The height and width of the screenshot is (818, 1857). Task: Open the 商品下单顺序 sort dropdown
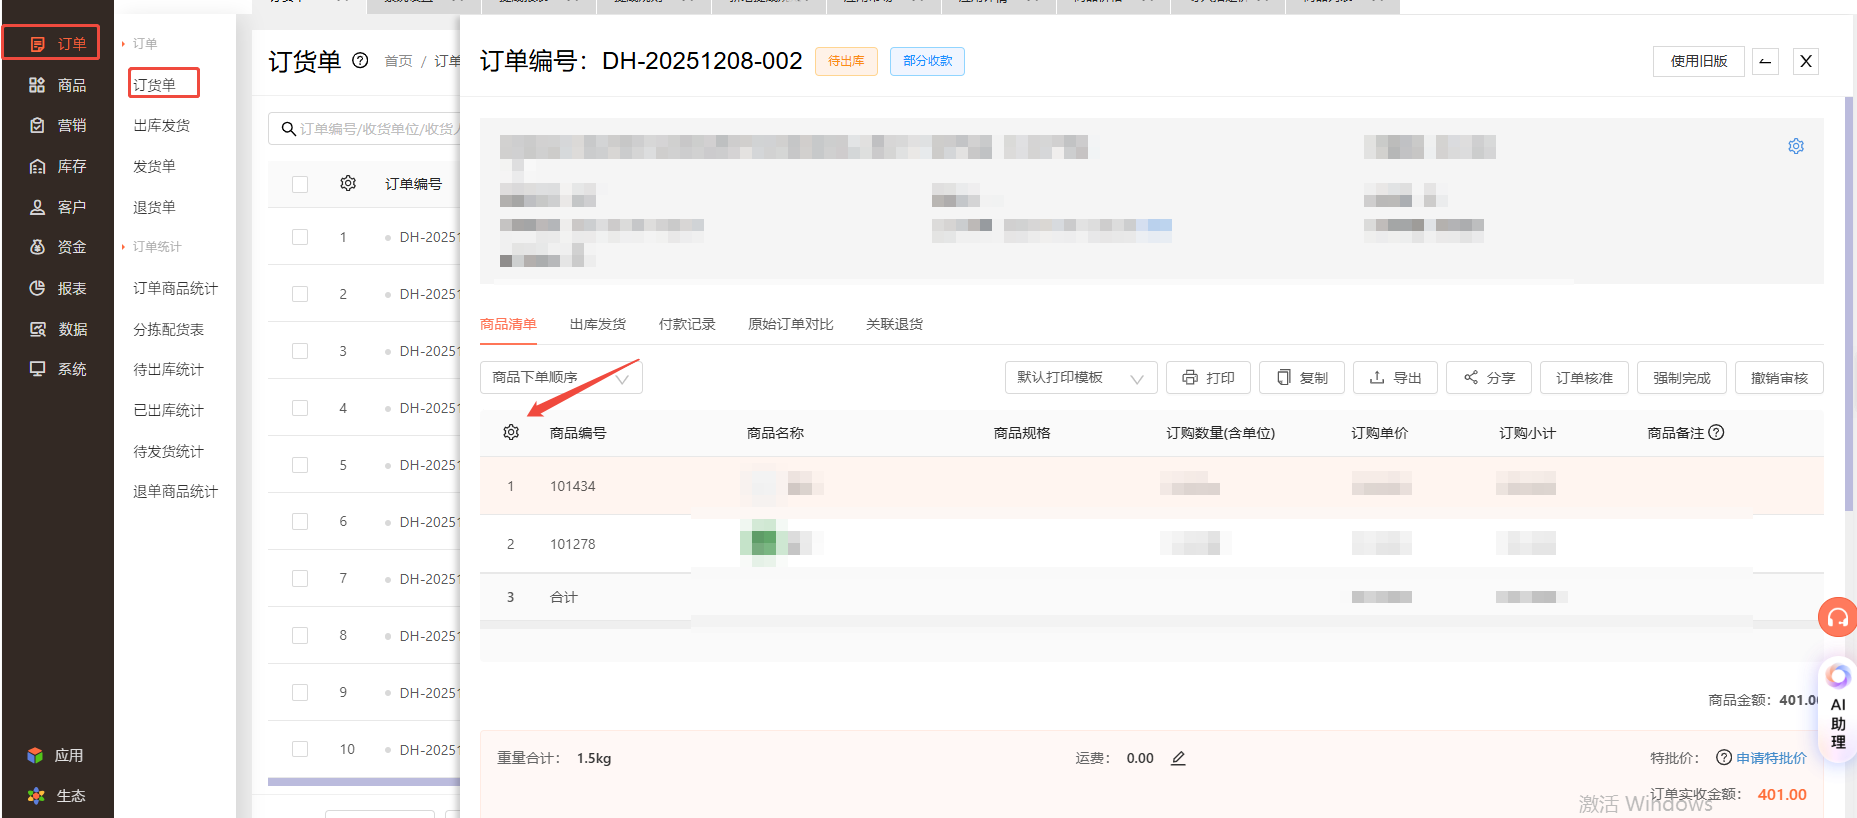561,378
